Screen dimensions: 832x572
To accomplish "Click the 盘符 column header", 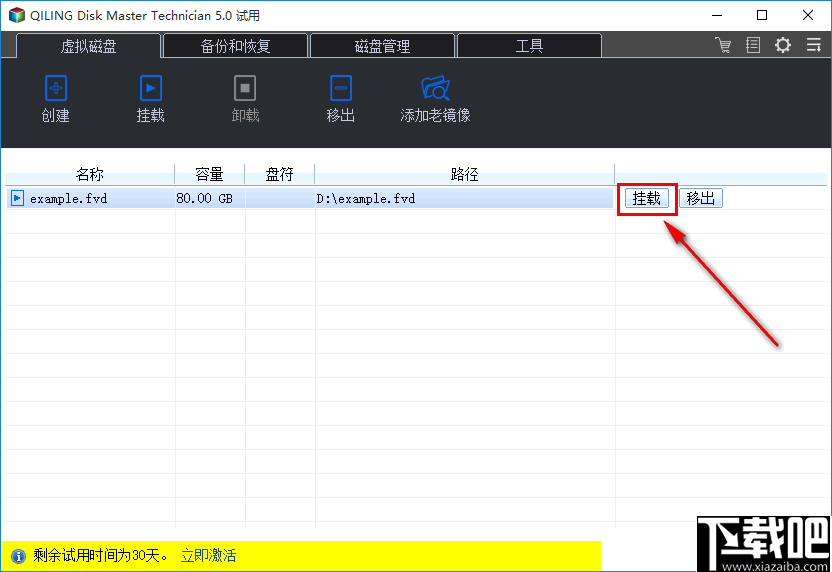I will pos(280,174).
